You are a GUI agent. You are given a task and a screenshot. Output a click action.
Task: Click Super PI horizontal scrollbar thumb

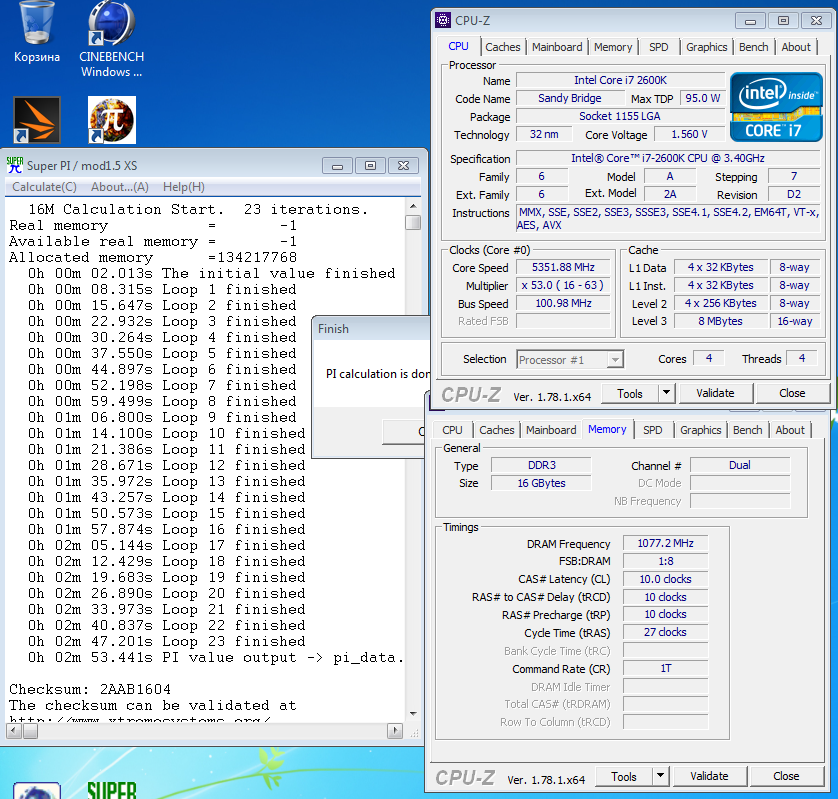[x=30, y=731]
